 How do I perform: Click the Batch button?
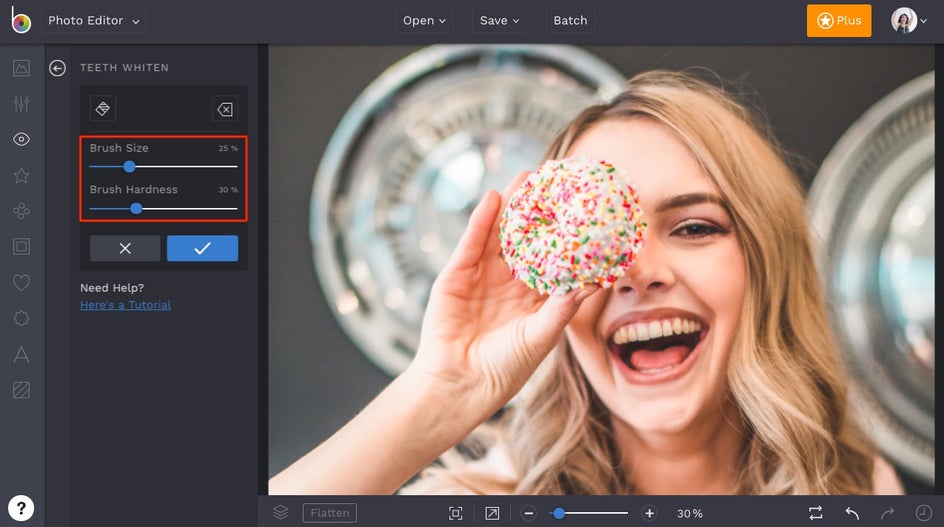pyautogui.click(x=570, y=20)
